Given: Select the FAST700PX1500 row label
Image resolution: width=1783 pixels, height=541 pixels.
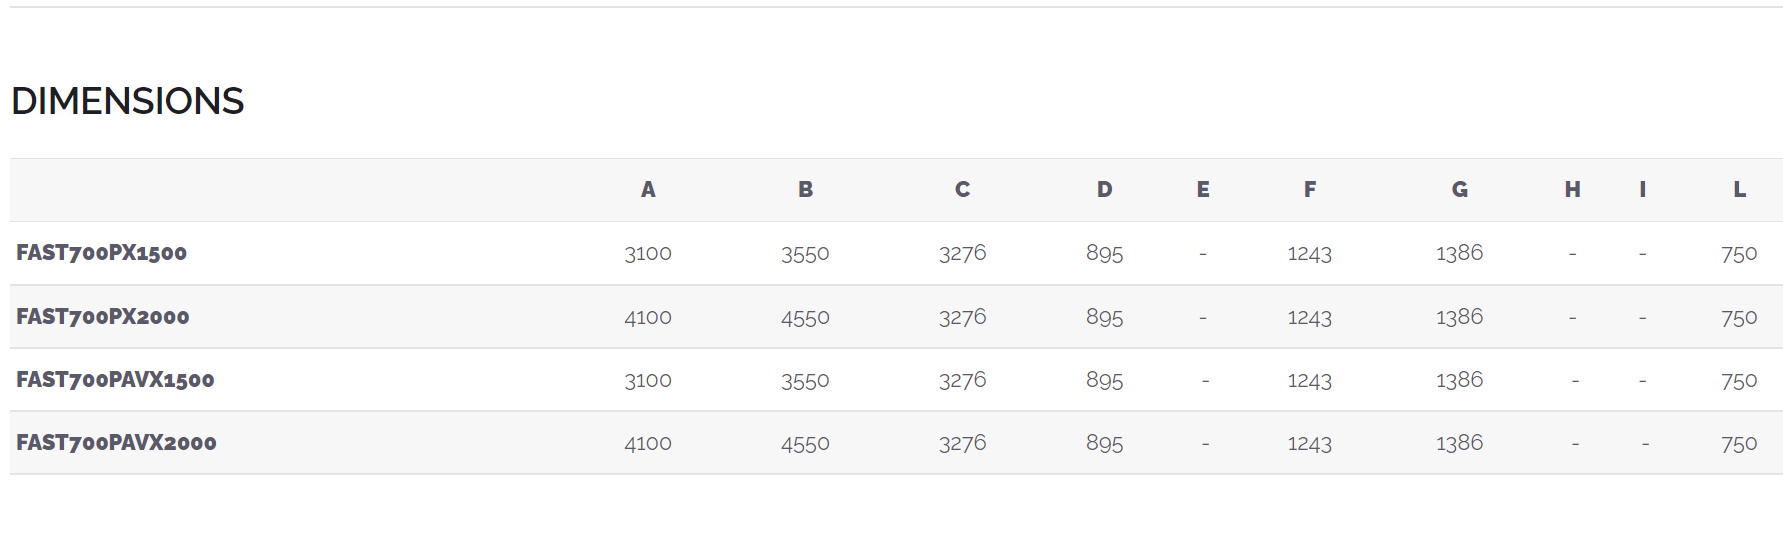Looking at the screenshot, I should click(x=102, y=253).
